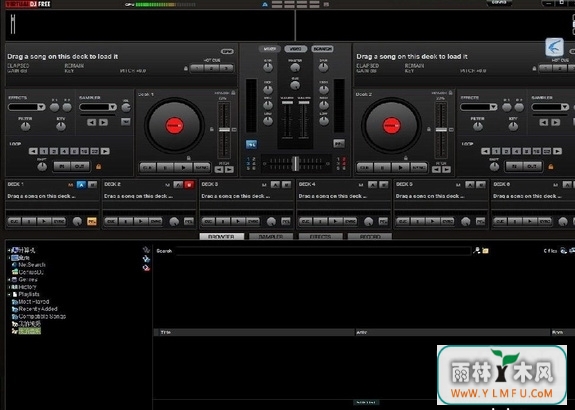Open the right deck Effects dropdown
The height and width of the screenshot is (410, 575).
(x=479, y=107)
